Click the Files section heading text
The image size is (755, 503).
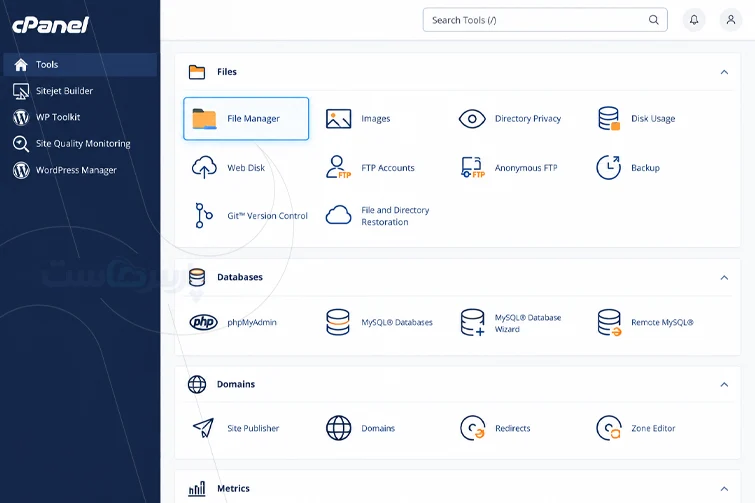(x=227, y=72)
